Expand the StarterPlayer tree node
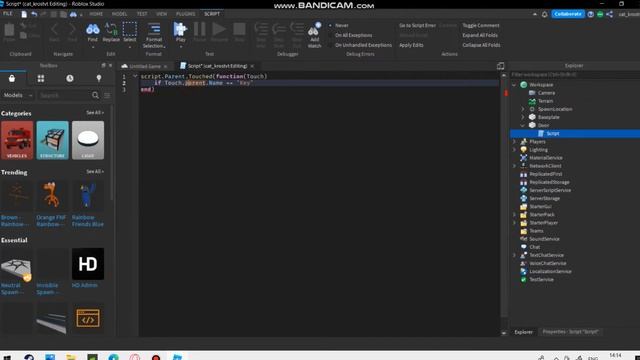Image resolution: width=640 pixels, height=360 pixels. click(514, 222)
